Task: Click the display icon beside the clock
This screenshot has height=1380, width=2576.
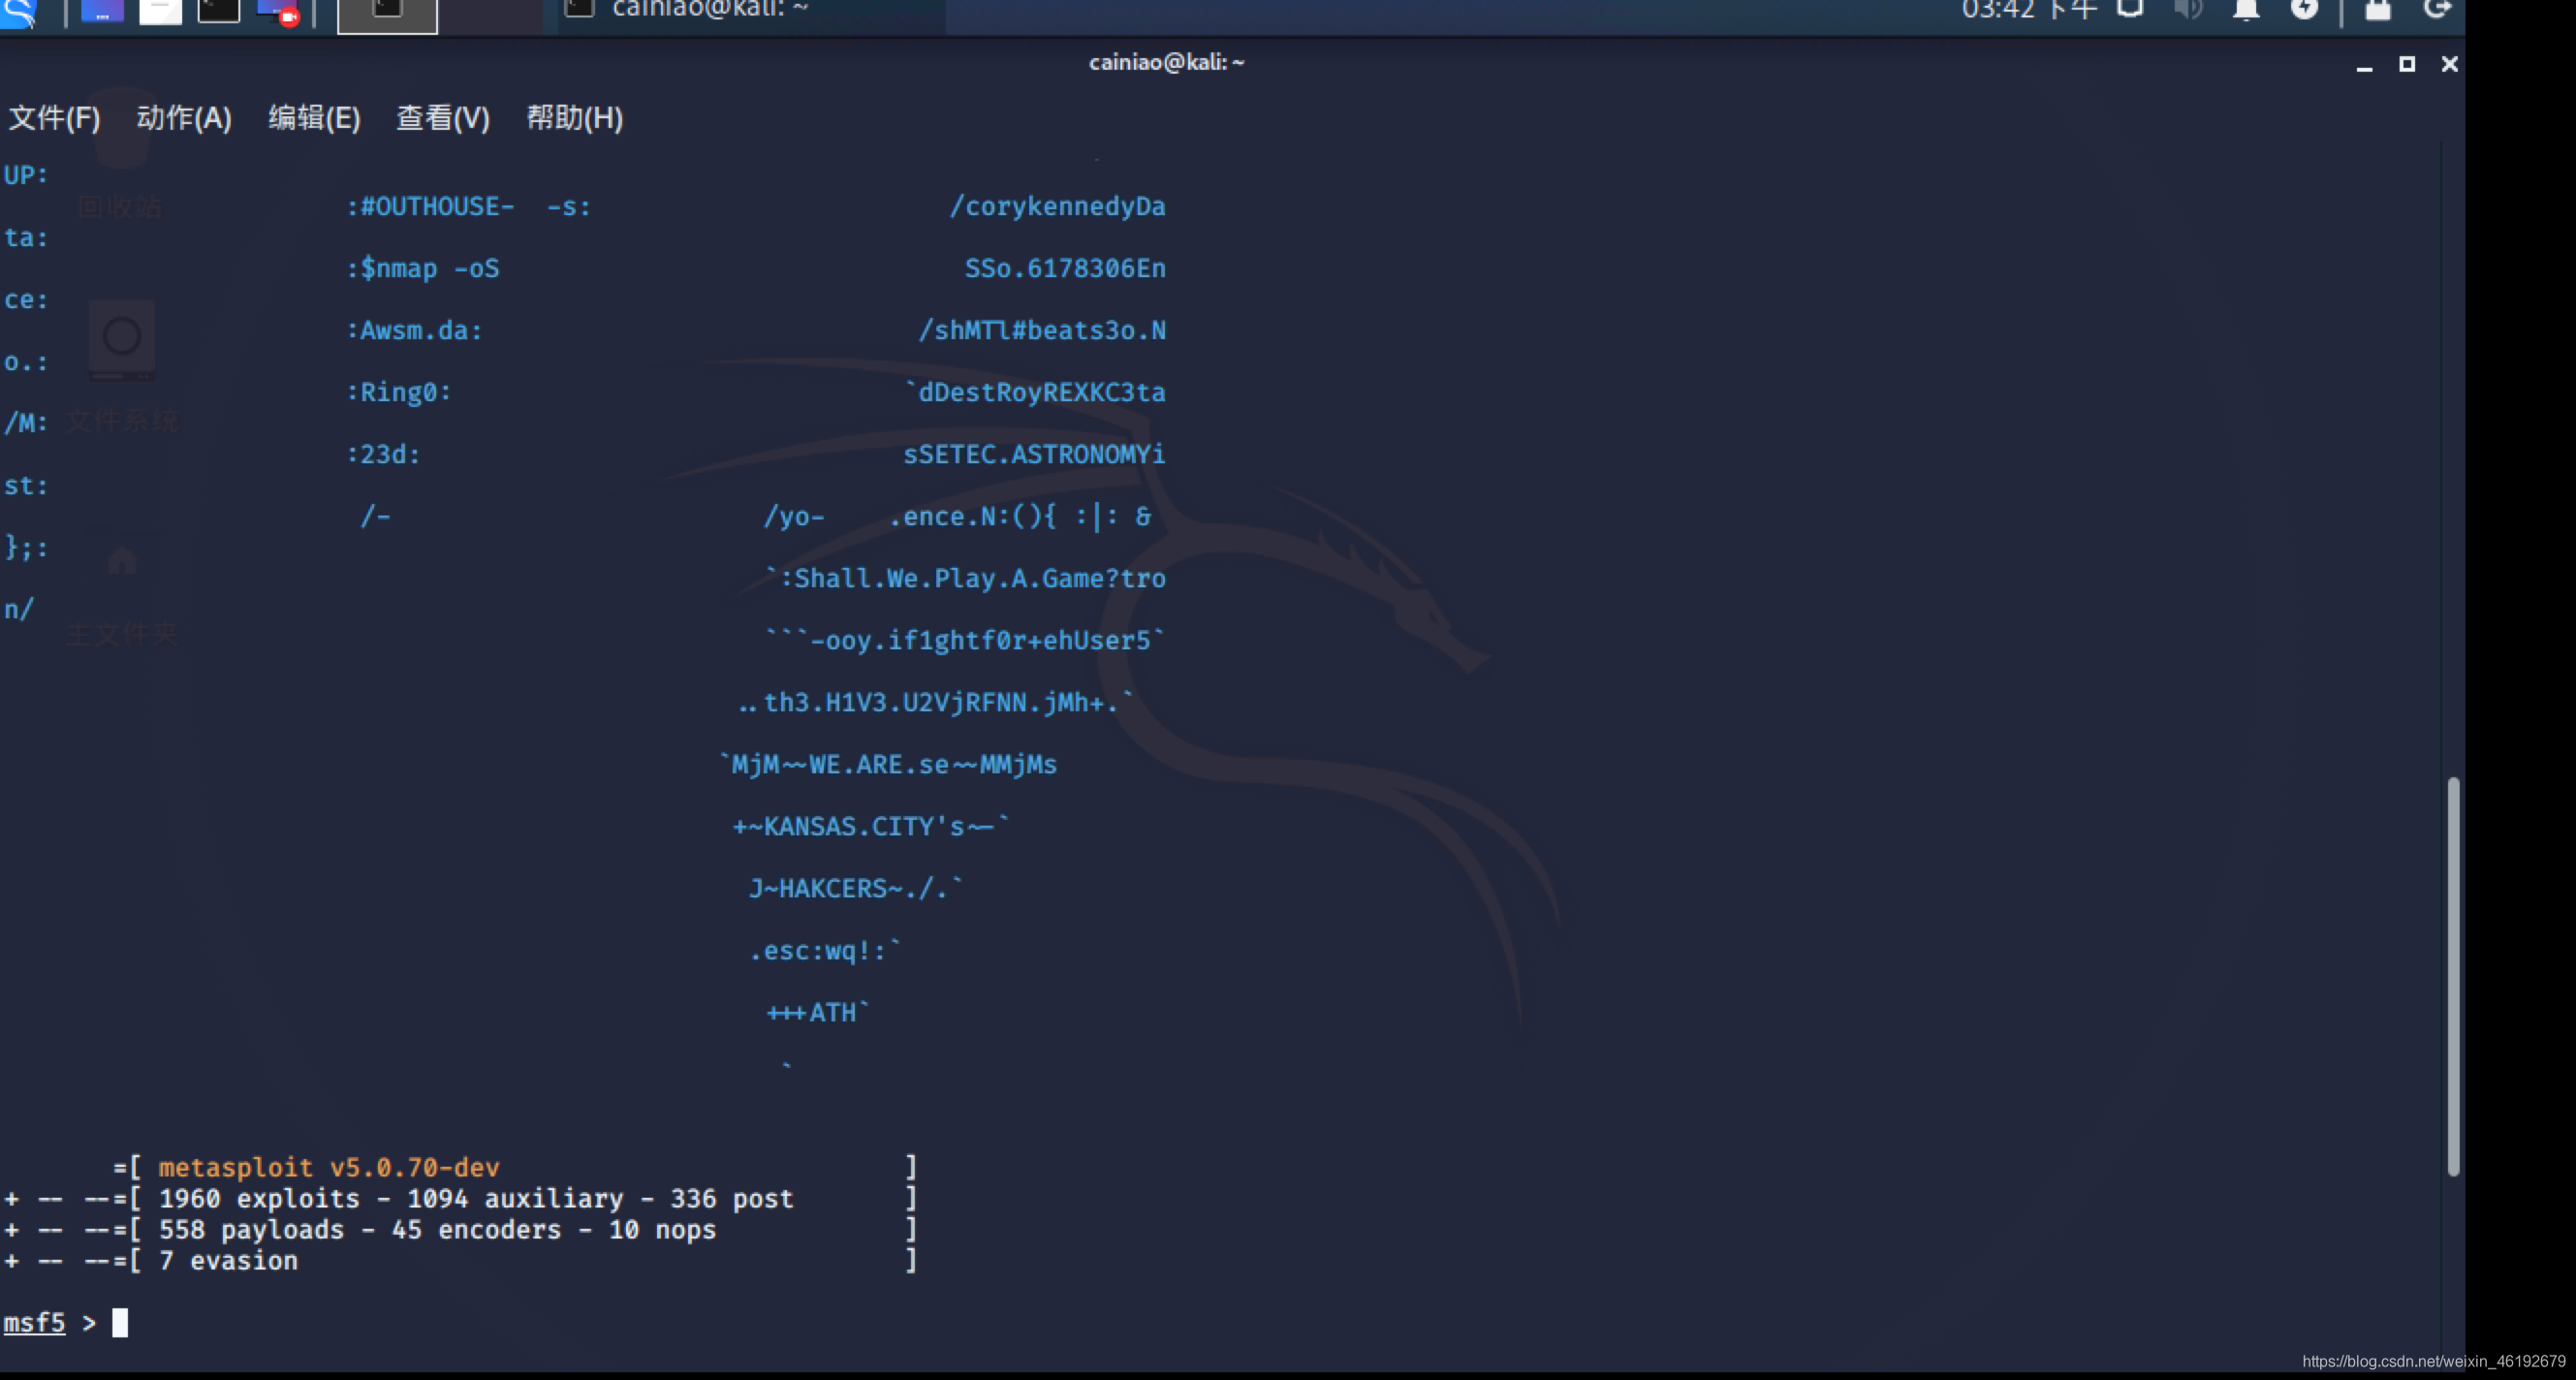Action: click(2130, 10)
